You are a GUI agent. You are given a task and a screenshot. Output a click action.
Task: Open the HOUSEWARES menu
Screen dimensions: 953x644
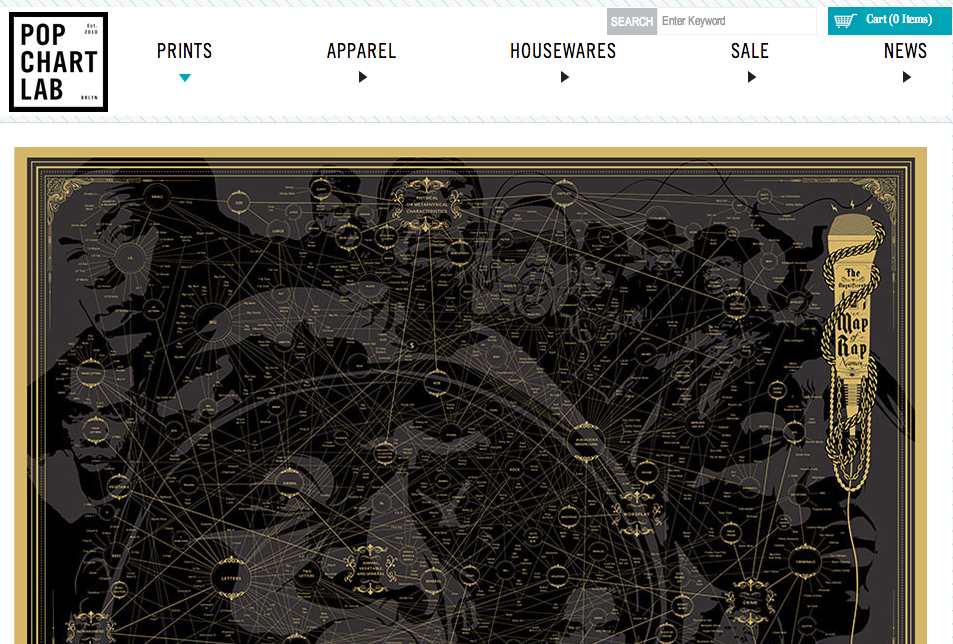point(563,51)
